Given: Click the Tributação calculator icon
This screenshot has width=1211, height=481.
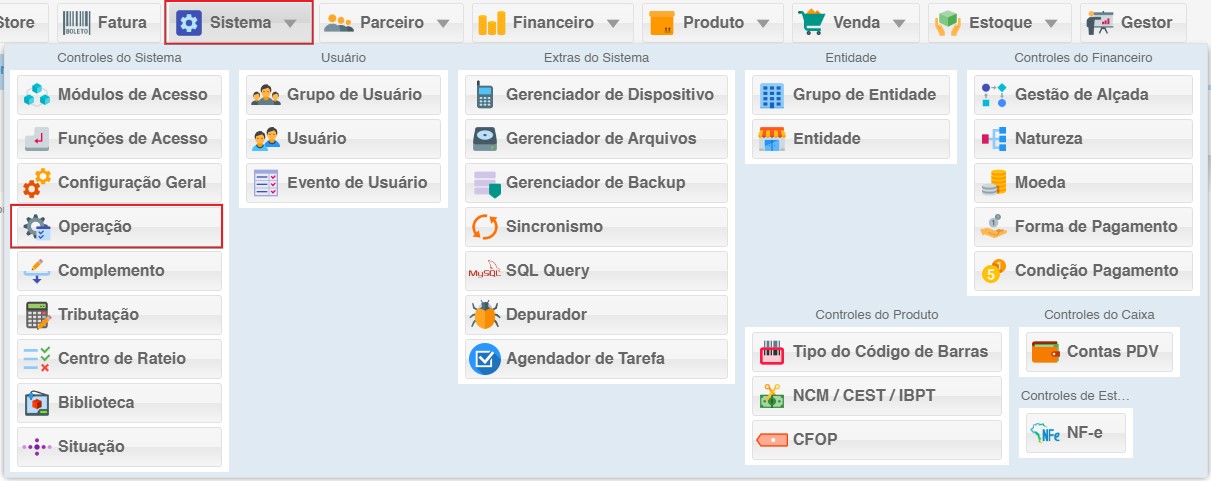Looking at the screenshot, I should [37, 315].
